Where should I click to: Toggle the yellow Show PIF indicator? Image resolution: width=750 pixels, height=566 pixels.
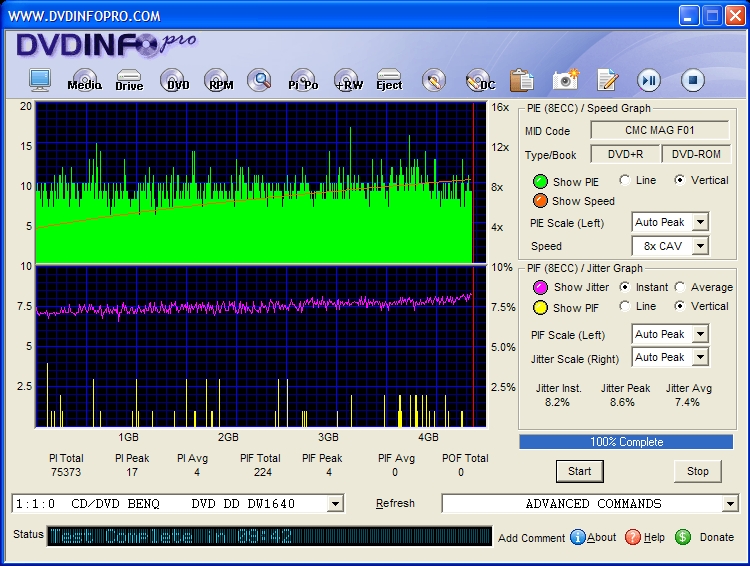click(540, 308)
